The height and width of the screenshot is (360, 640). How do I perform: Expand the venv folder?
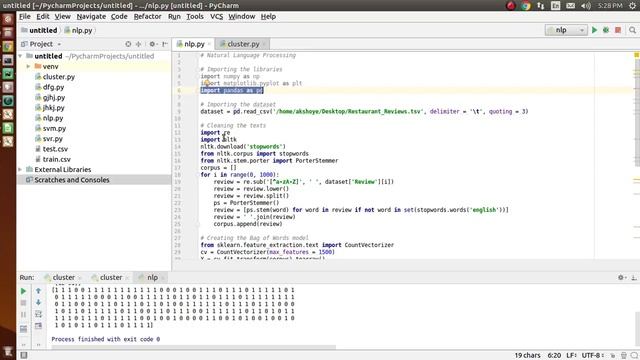pyautogui.click(x=28, y=66)
